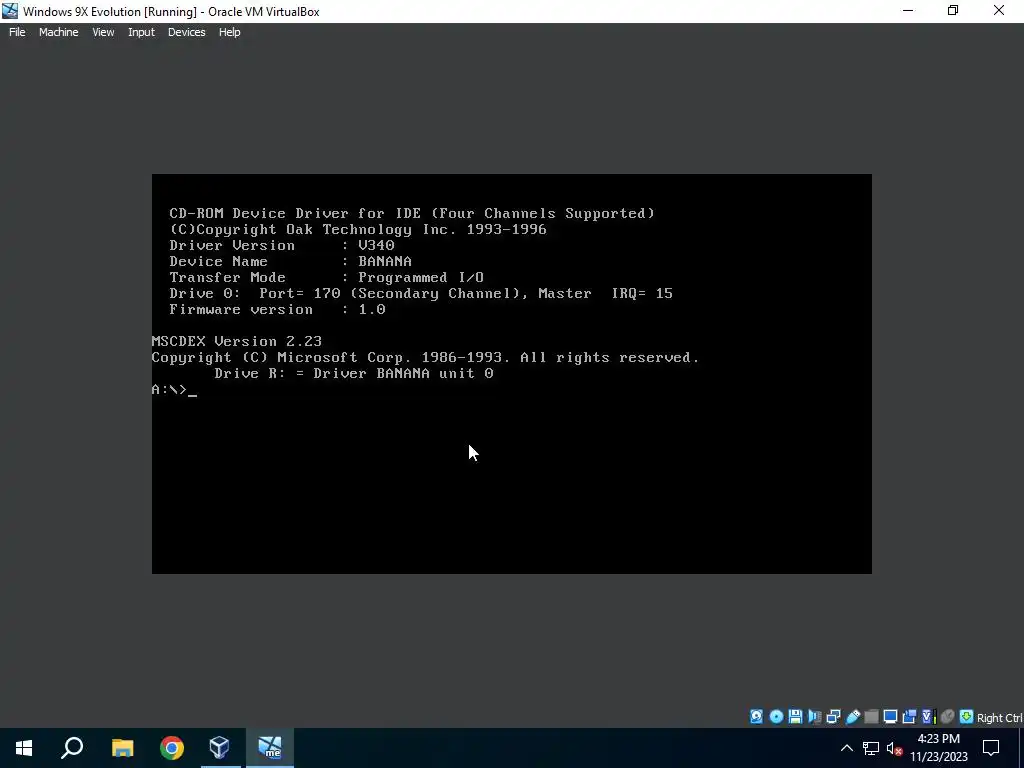The image size is (1024, 768).
Task: Click the 'Device Name : BANANA' line
Action: click(x=291, y=261)
